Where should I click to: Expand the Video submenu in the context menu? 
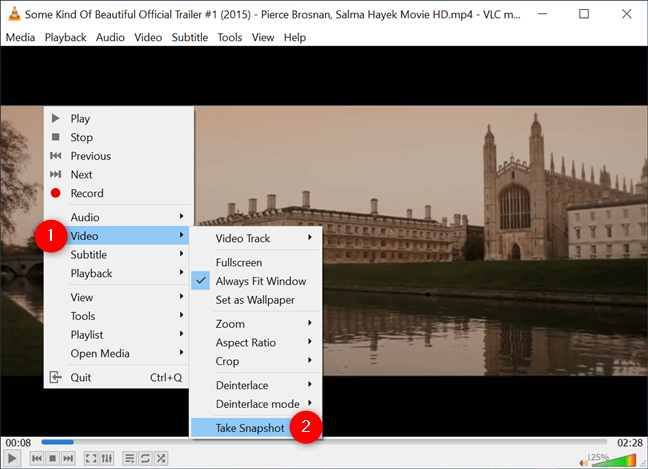click(119, 236)
